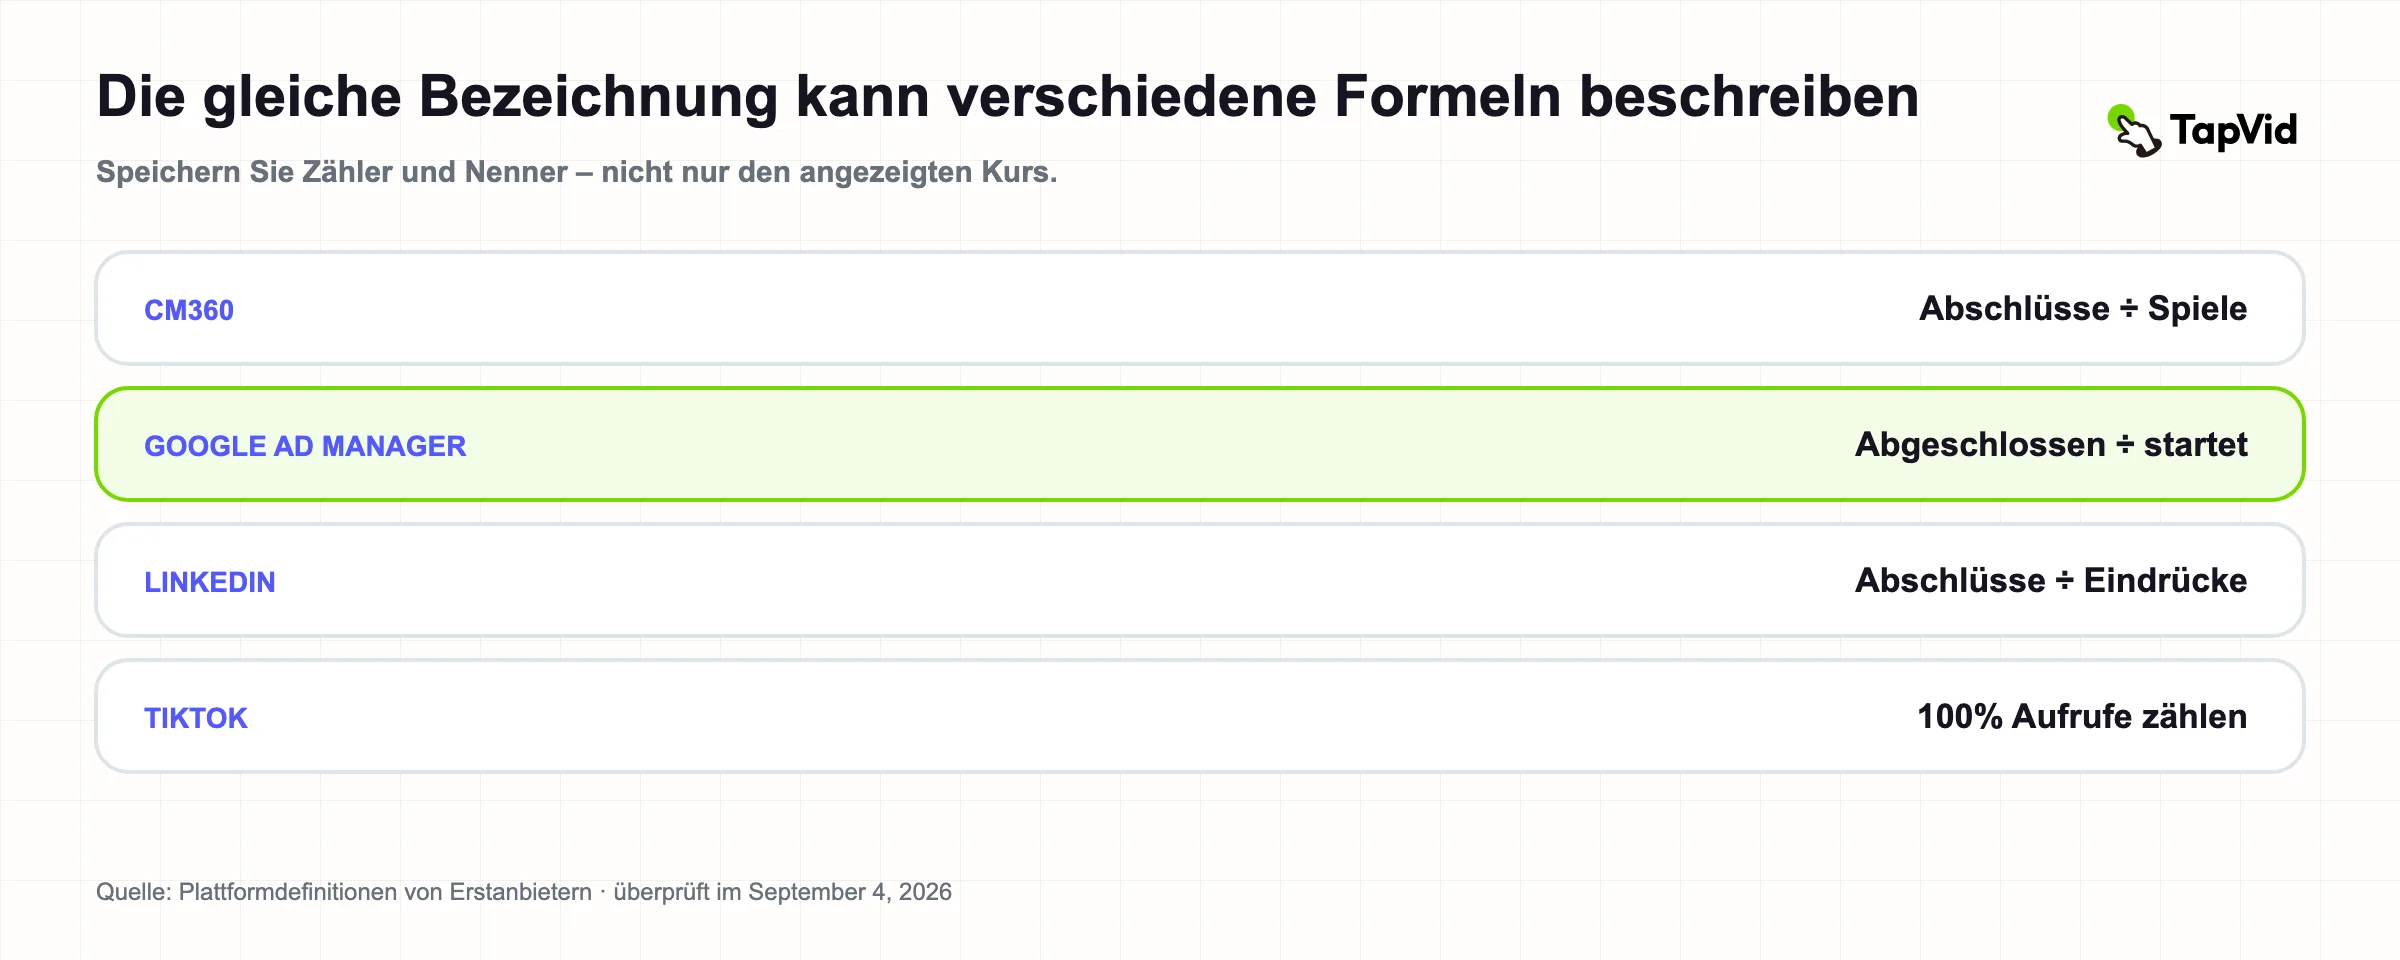The height and width of the screenshot is (960, 2400).
Task: Click the TapVid wordmark text
Action: [x=2233, y=131]
